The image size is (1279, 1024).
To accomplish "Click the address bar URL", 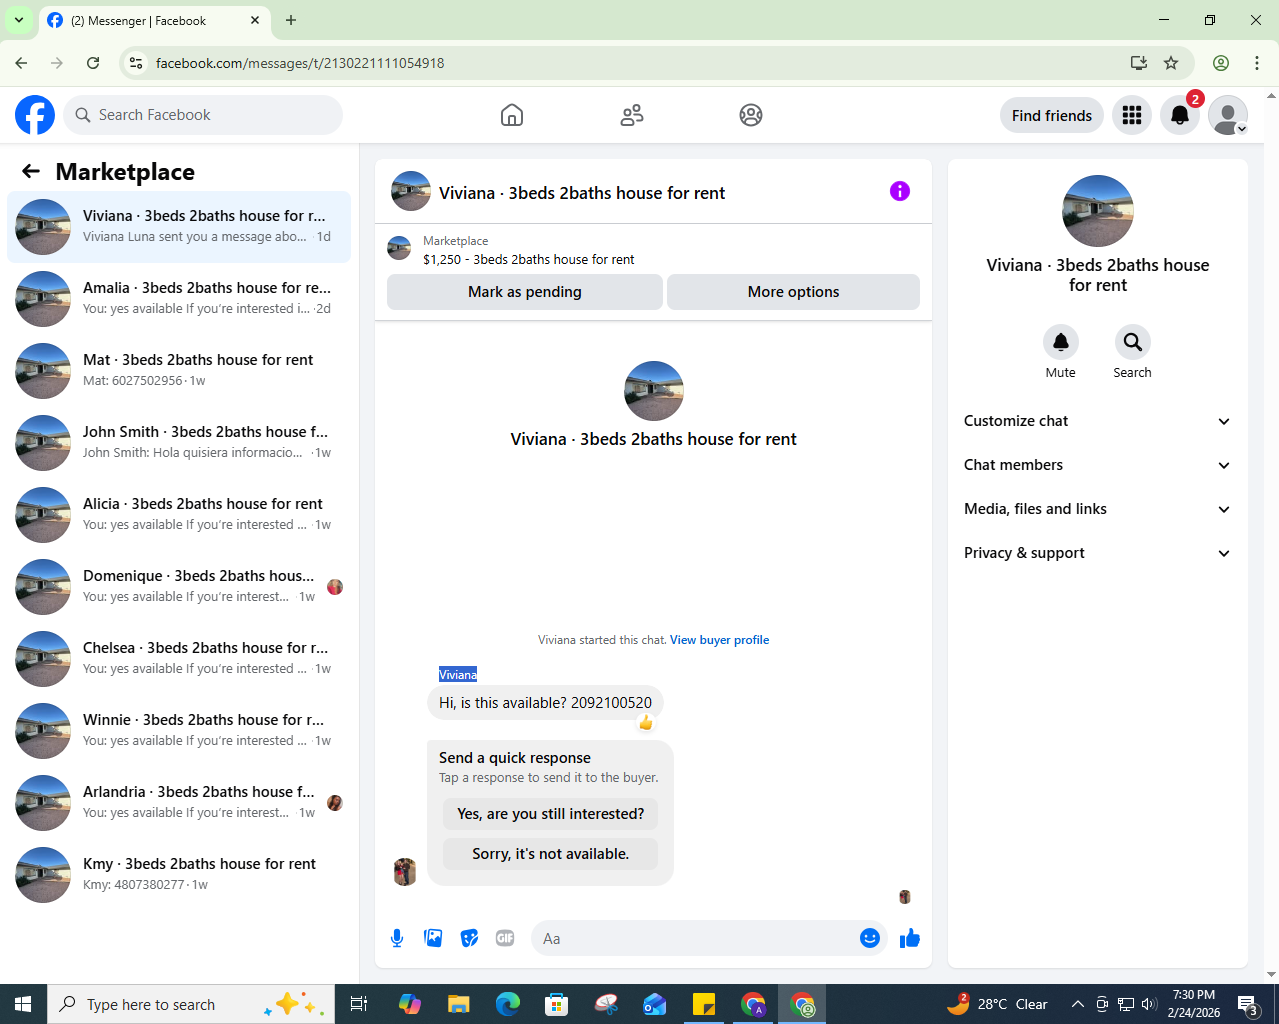I will [x=300, y=63].
